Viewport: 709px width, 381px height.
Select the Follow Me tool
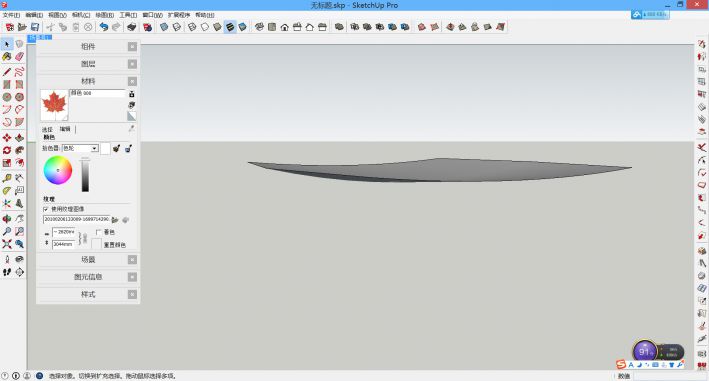click(19, 150)
